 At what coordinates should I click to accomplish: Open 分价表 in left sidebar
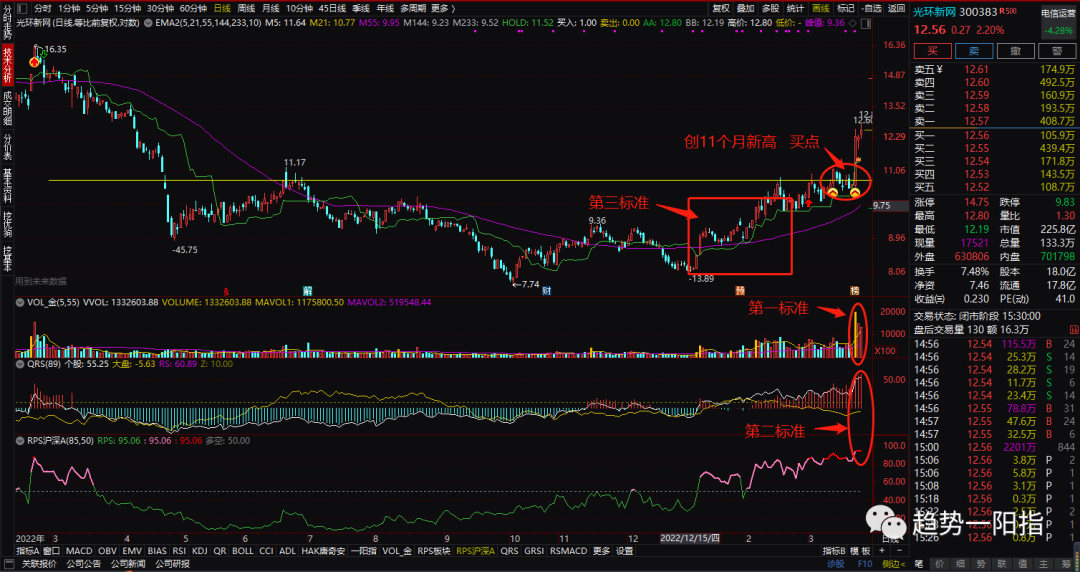pos(8,147)
